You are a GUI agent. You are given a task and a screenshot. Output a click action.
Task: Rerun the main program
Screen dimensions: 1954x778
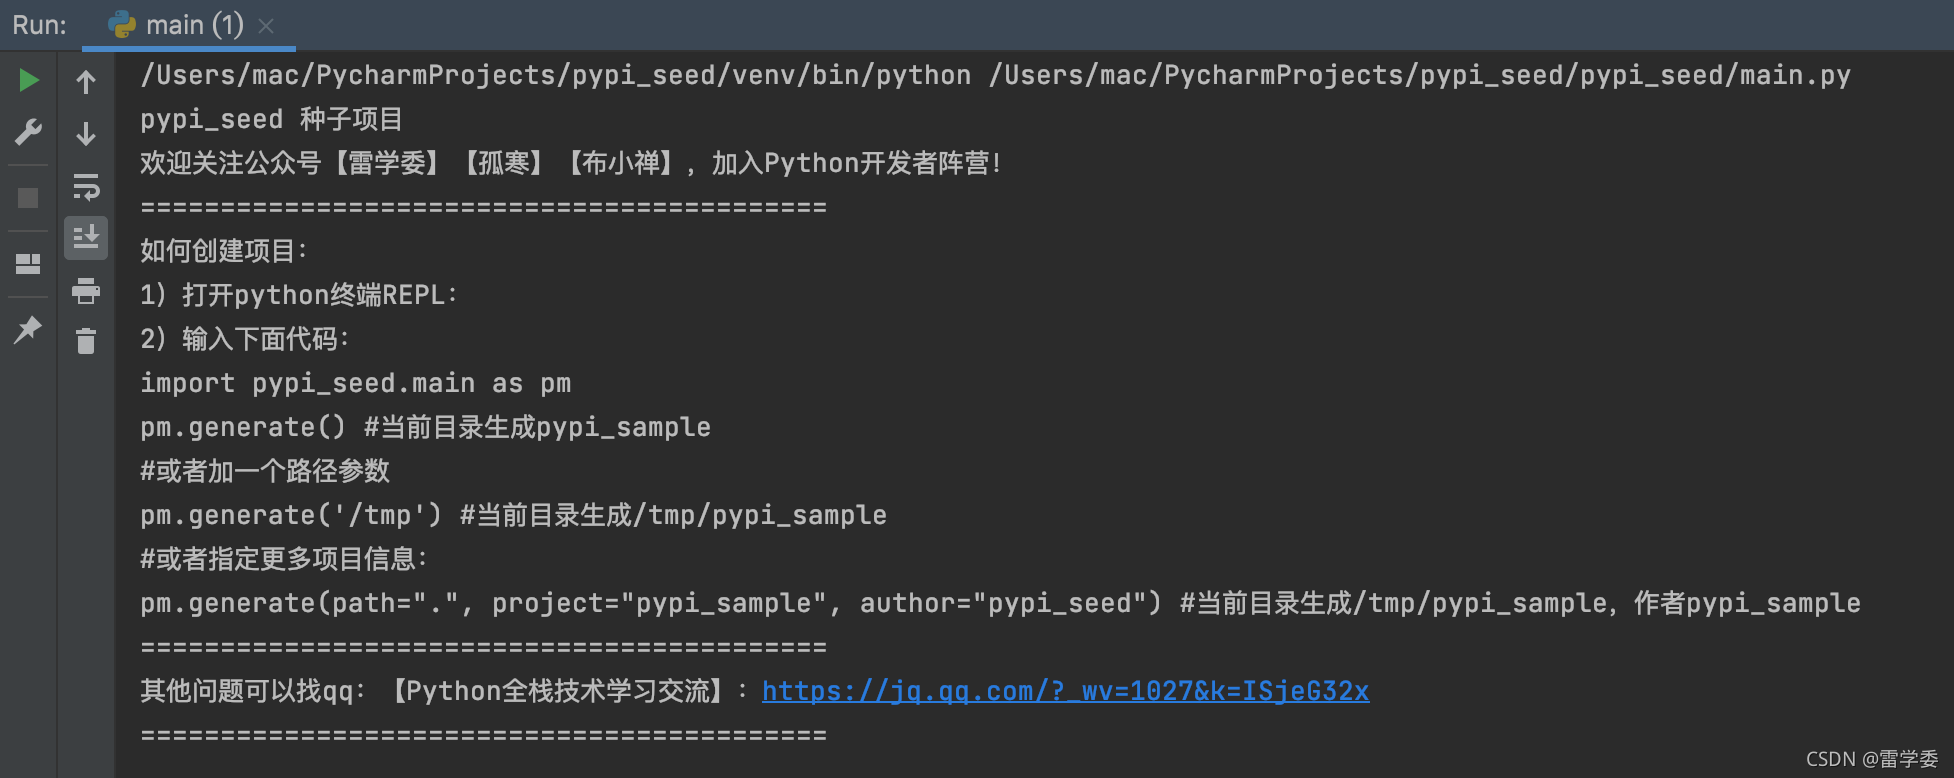click(x=28, y=80)
